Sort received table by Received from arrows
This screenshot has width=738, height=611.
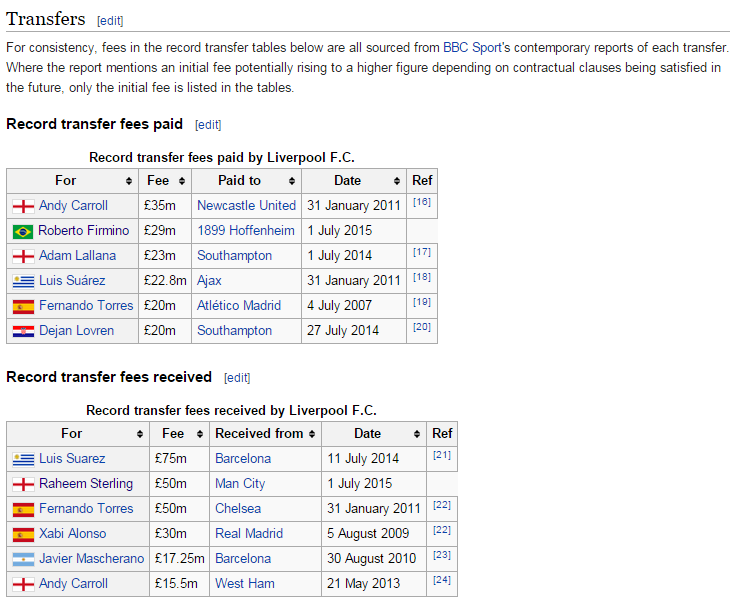312,434
